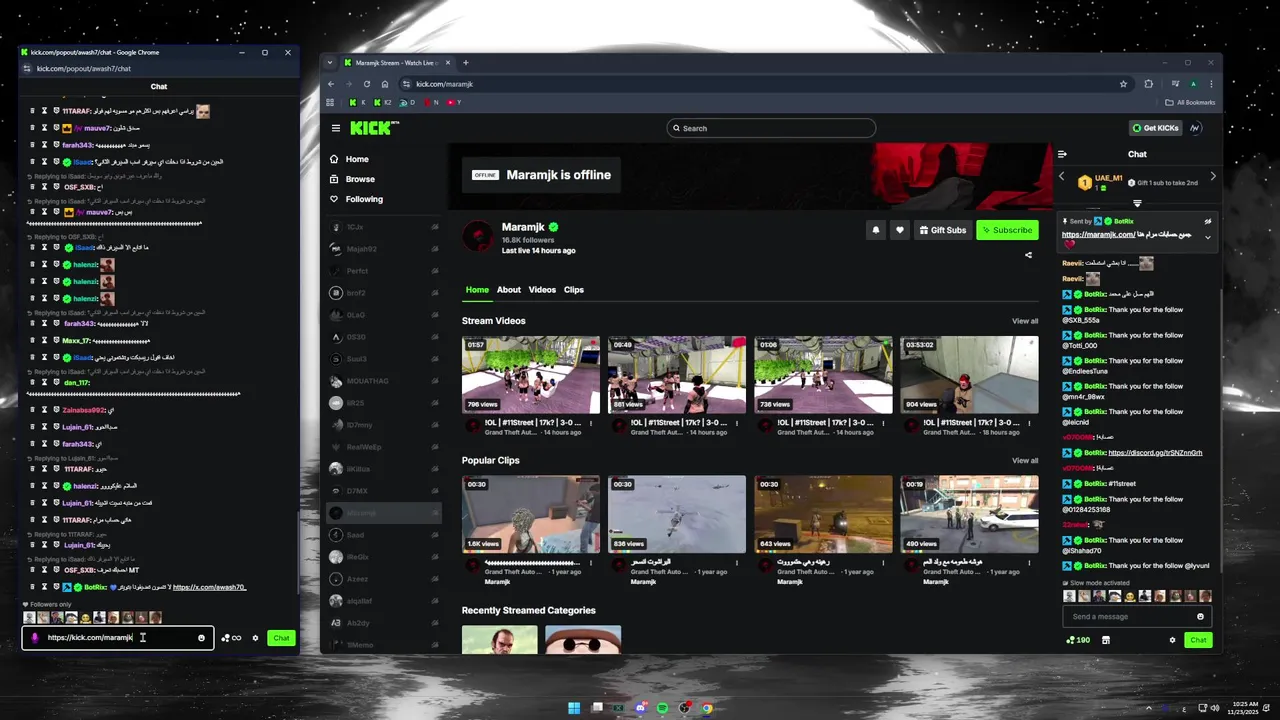Image resolution: width=1280 pixels, height=720 pixels.
Task: Click the share icon below Subscribe
Action: coord(1028,255)
